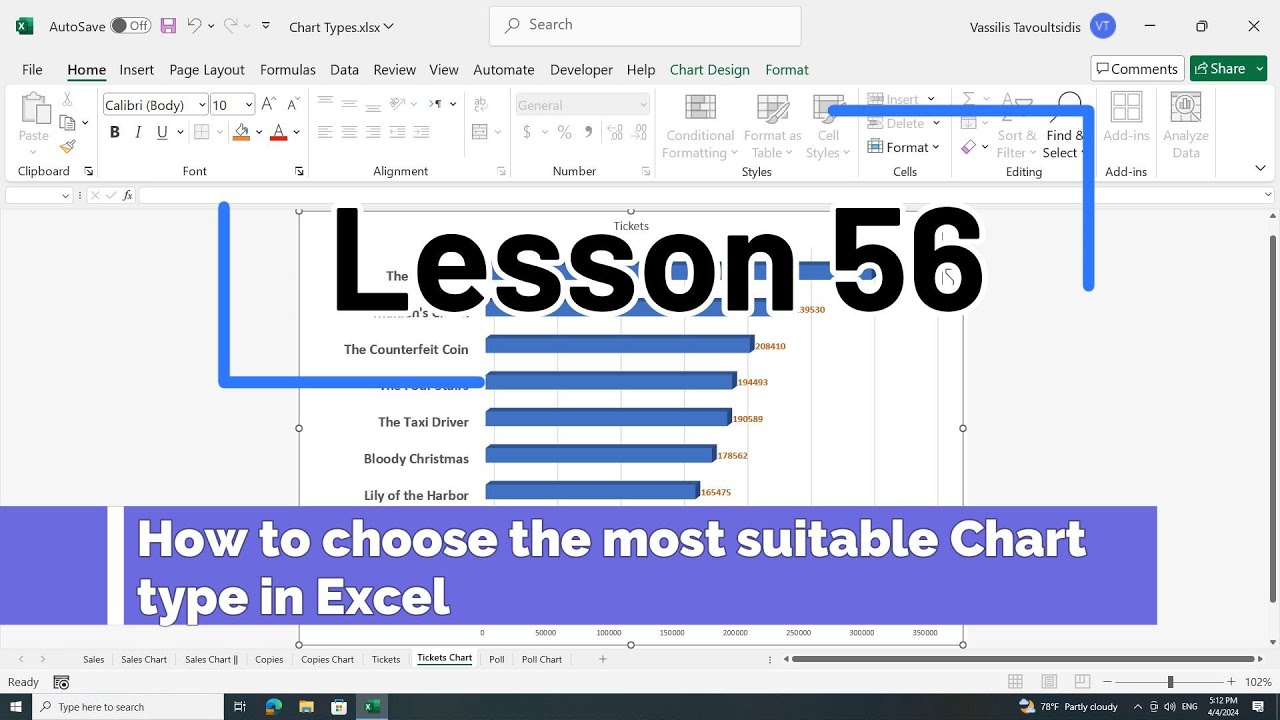The image size is (1280, 720).
Task: Apply the Font Color letter A icon
Action: 278,132
